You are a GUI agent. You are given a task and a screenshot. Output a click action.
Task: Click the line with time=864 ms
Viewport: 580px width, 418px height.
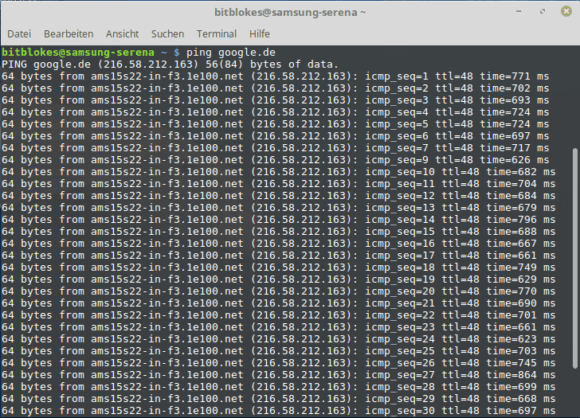tap(279, 375)
